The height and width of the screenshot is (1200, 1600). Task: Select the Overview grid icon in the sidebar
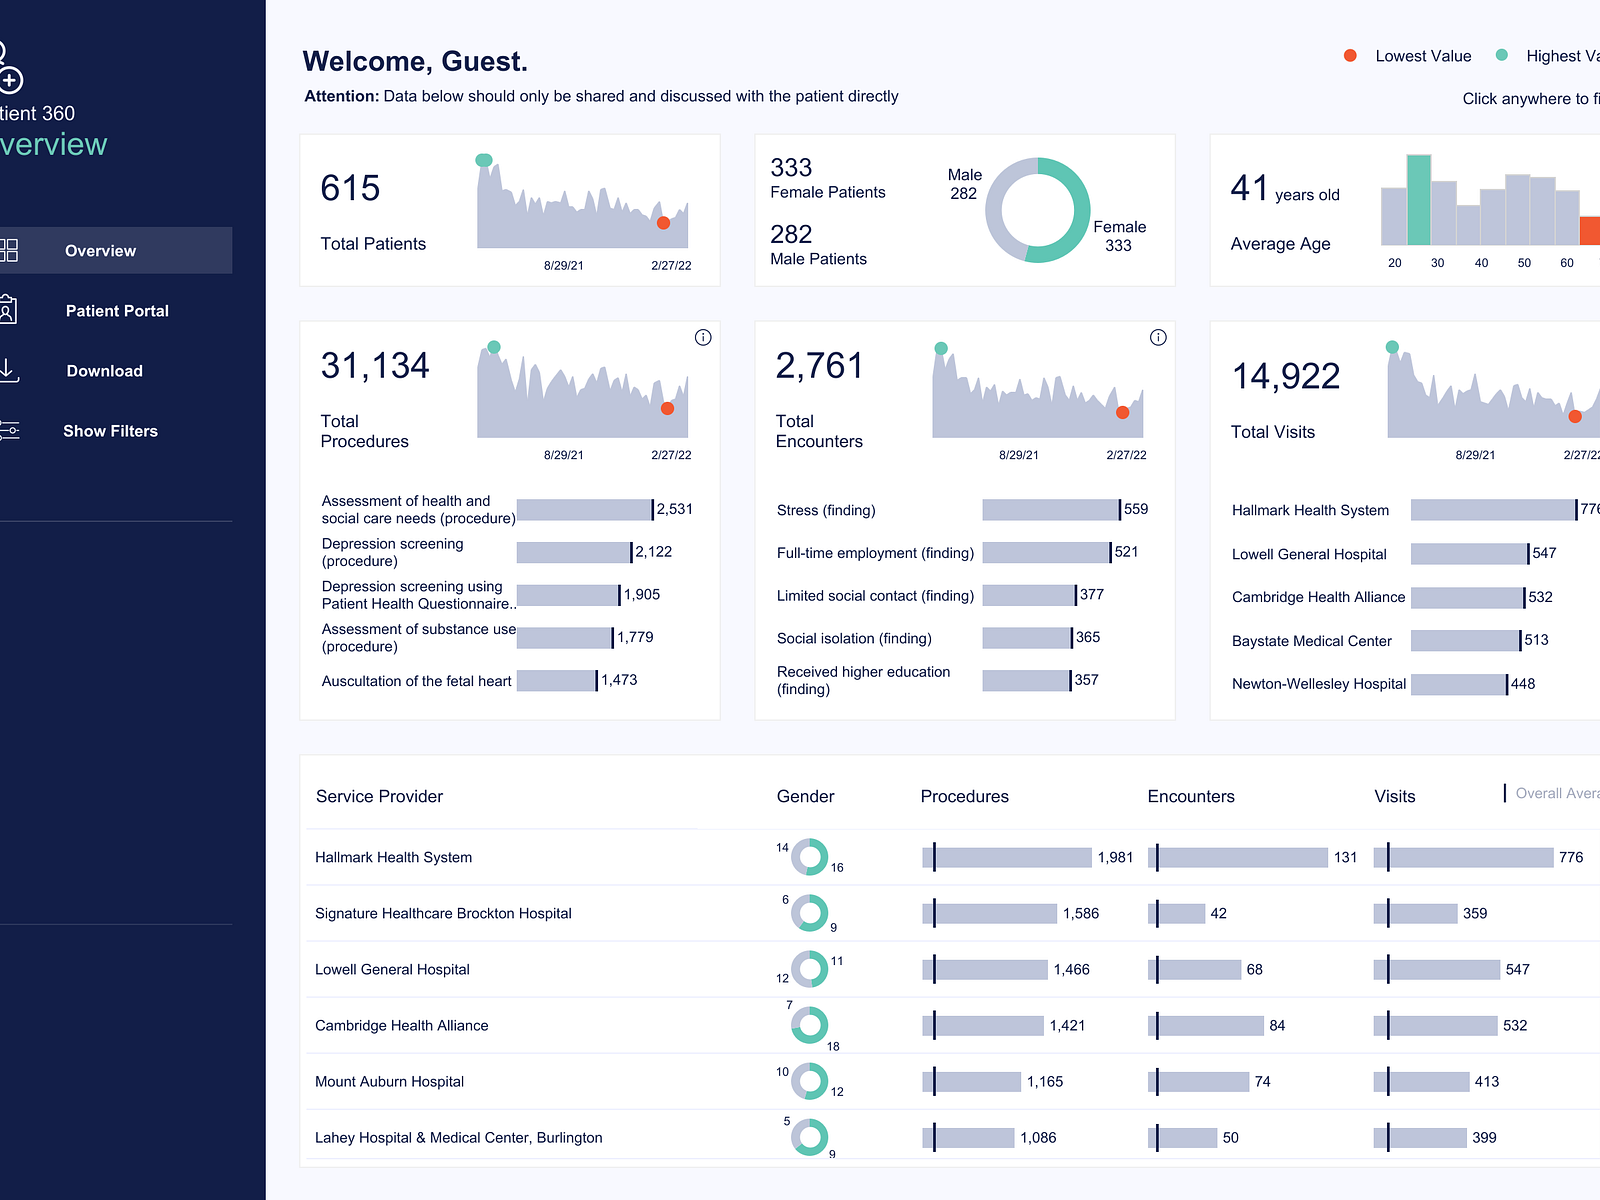pyautogui.click(x=10, y=250)
